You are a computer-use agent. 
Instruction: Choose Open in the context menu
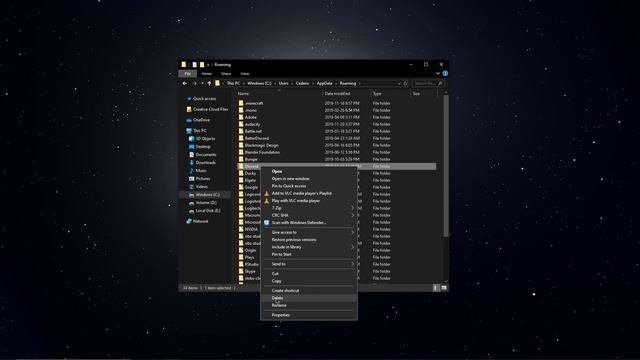coord(309,171)
